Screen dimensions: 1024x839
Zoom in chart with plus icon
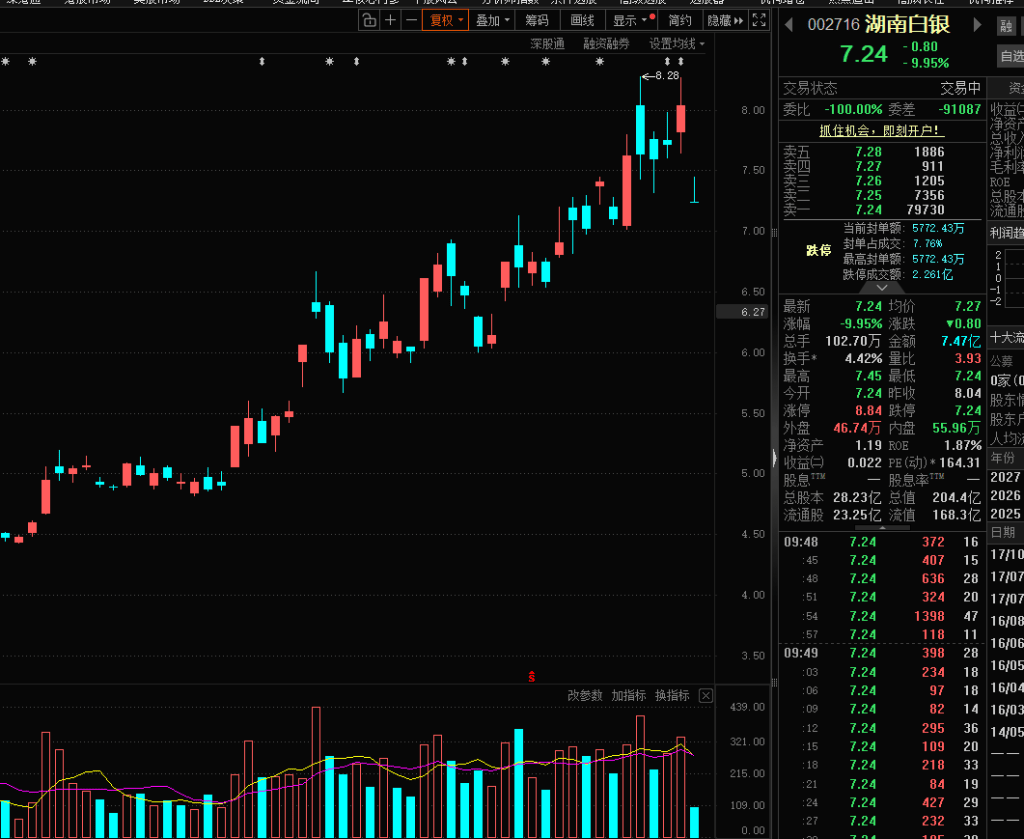390,20
